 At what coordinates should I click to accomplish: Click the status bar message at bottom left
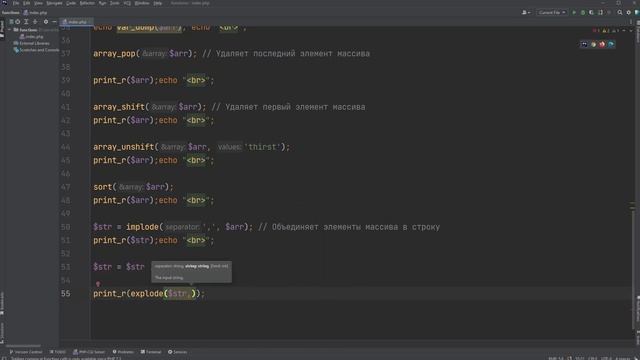pos(66,358)
